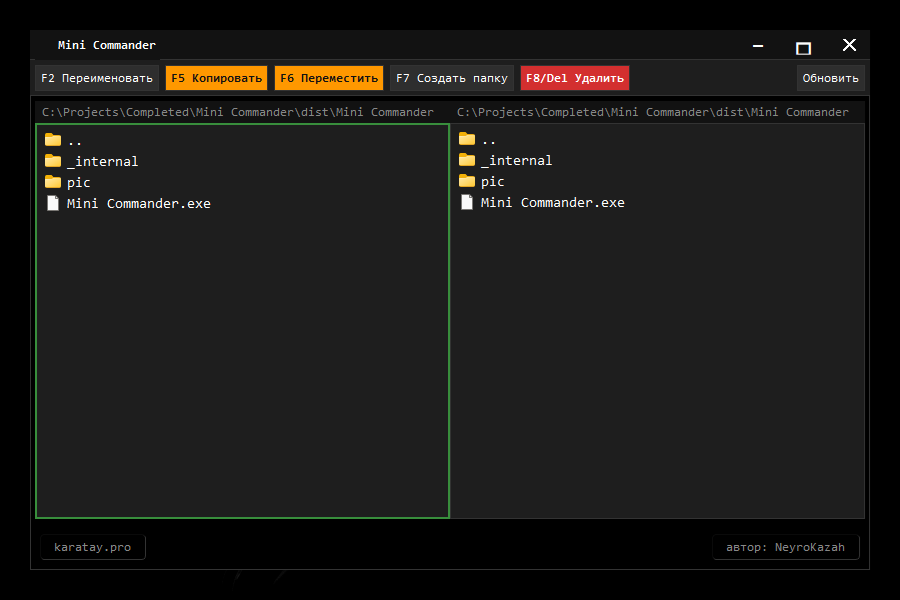Select 'Mini Commander.exe' name in right panel

click(552, 202)
